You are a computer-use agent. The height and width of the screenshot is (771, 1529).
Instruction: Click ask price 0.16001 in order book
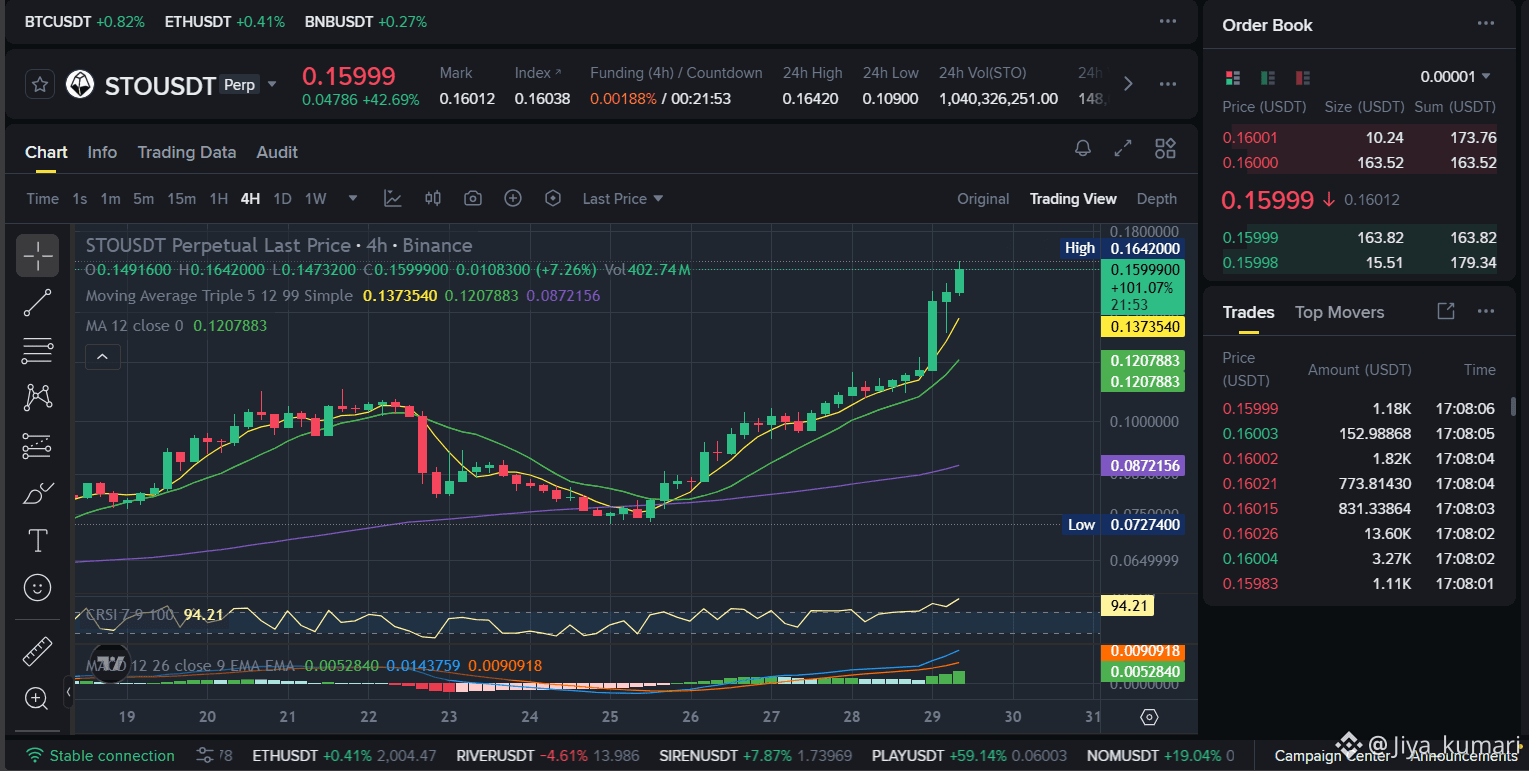tap(1250, 138)
